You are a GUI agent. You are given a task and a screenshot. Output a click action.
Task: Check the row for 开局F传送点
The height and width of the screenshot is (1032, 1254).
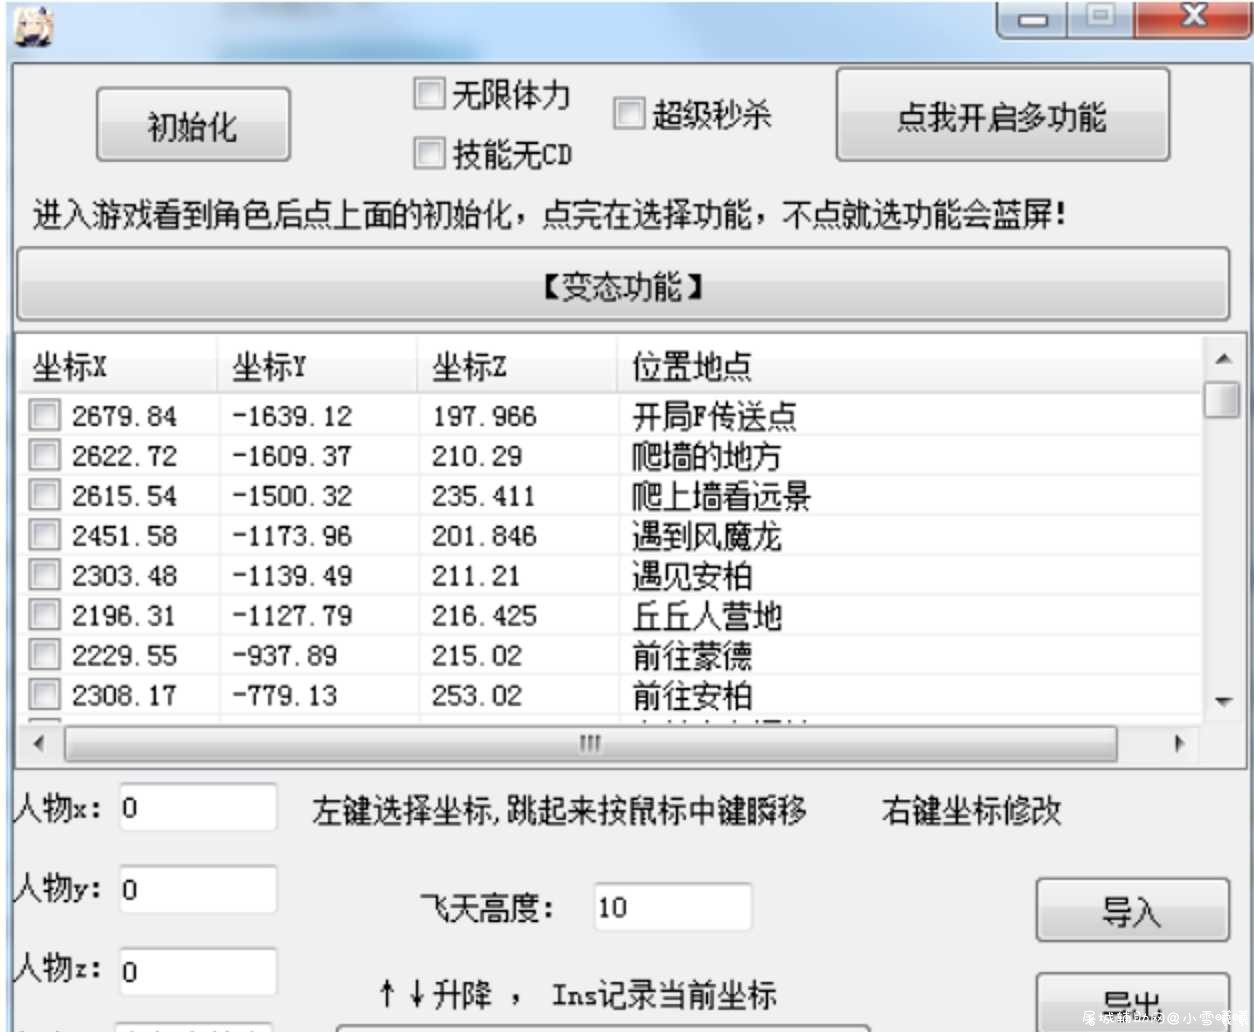45,414
